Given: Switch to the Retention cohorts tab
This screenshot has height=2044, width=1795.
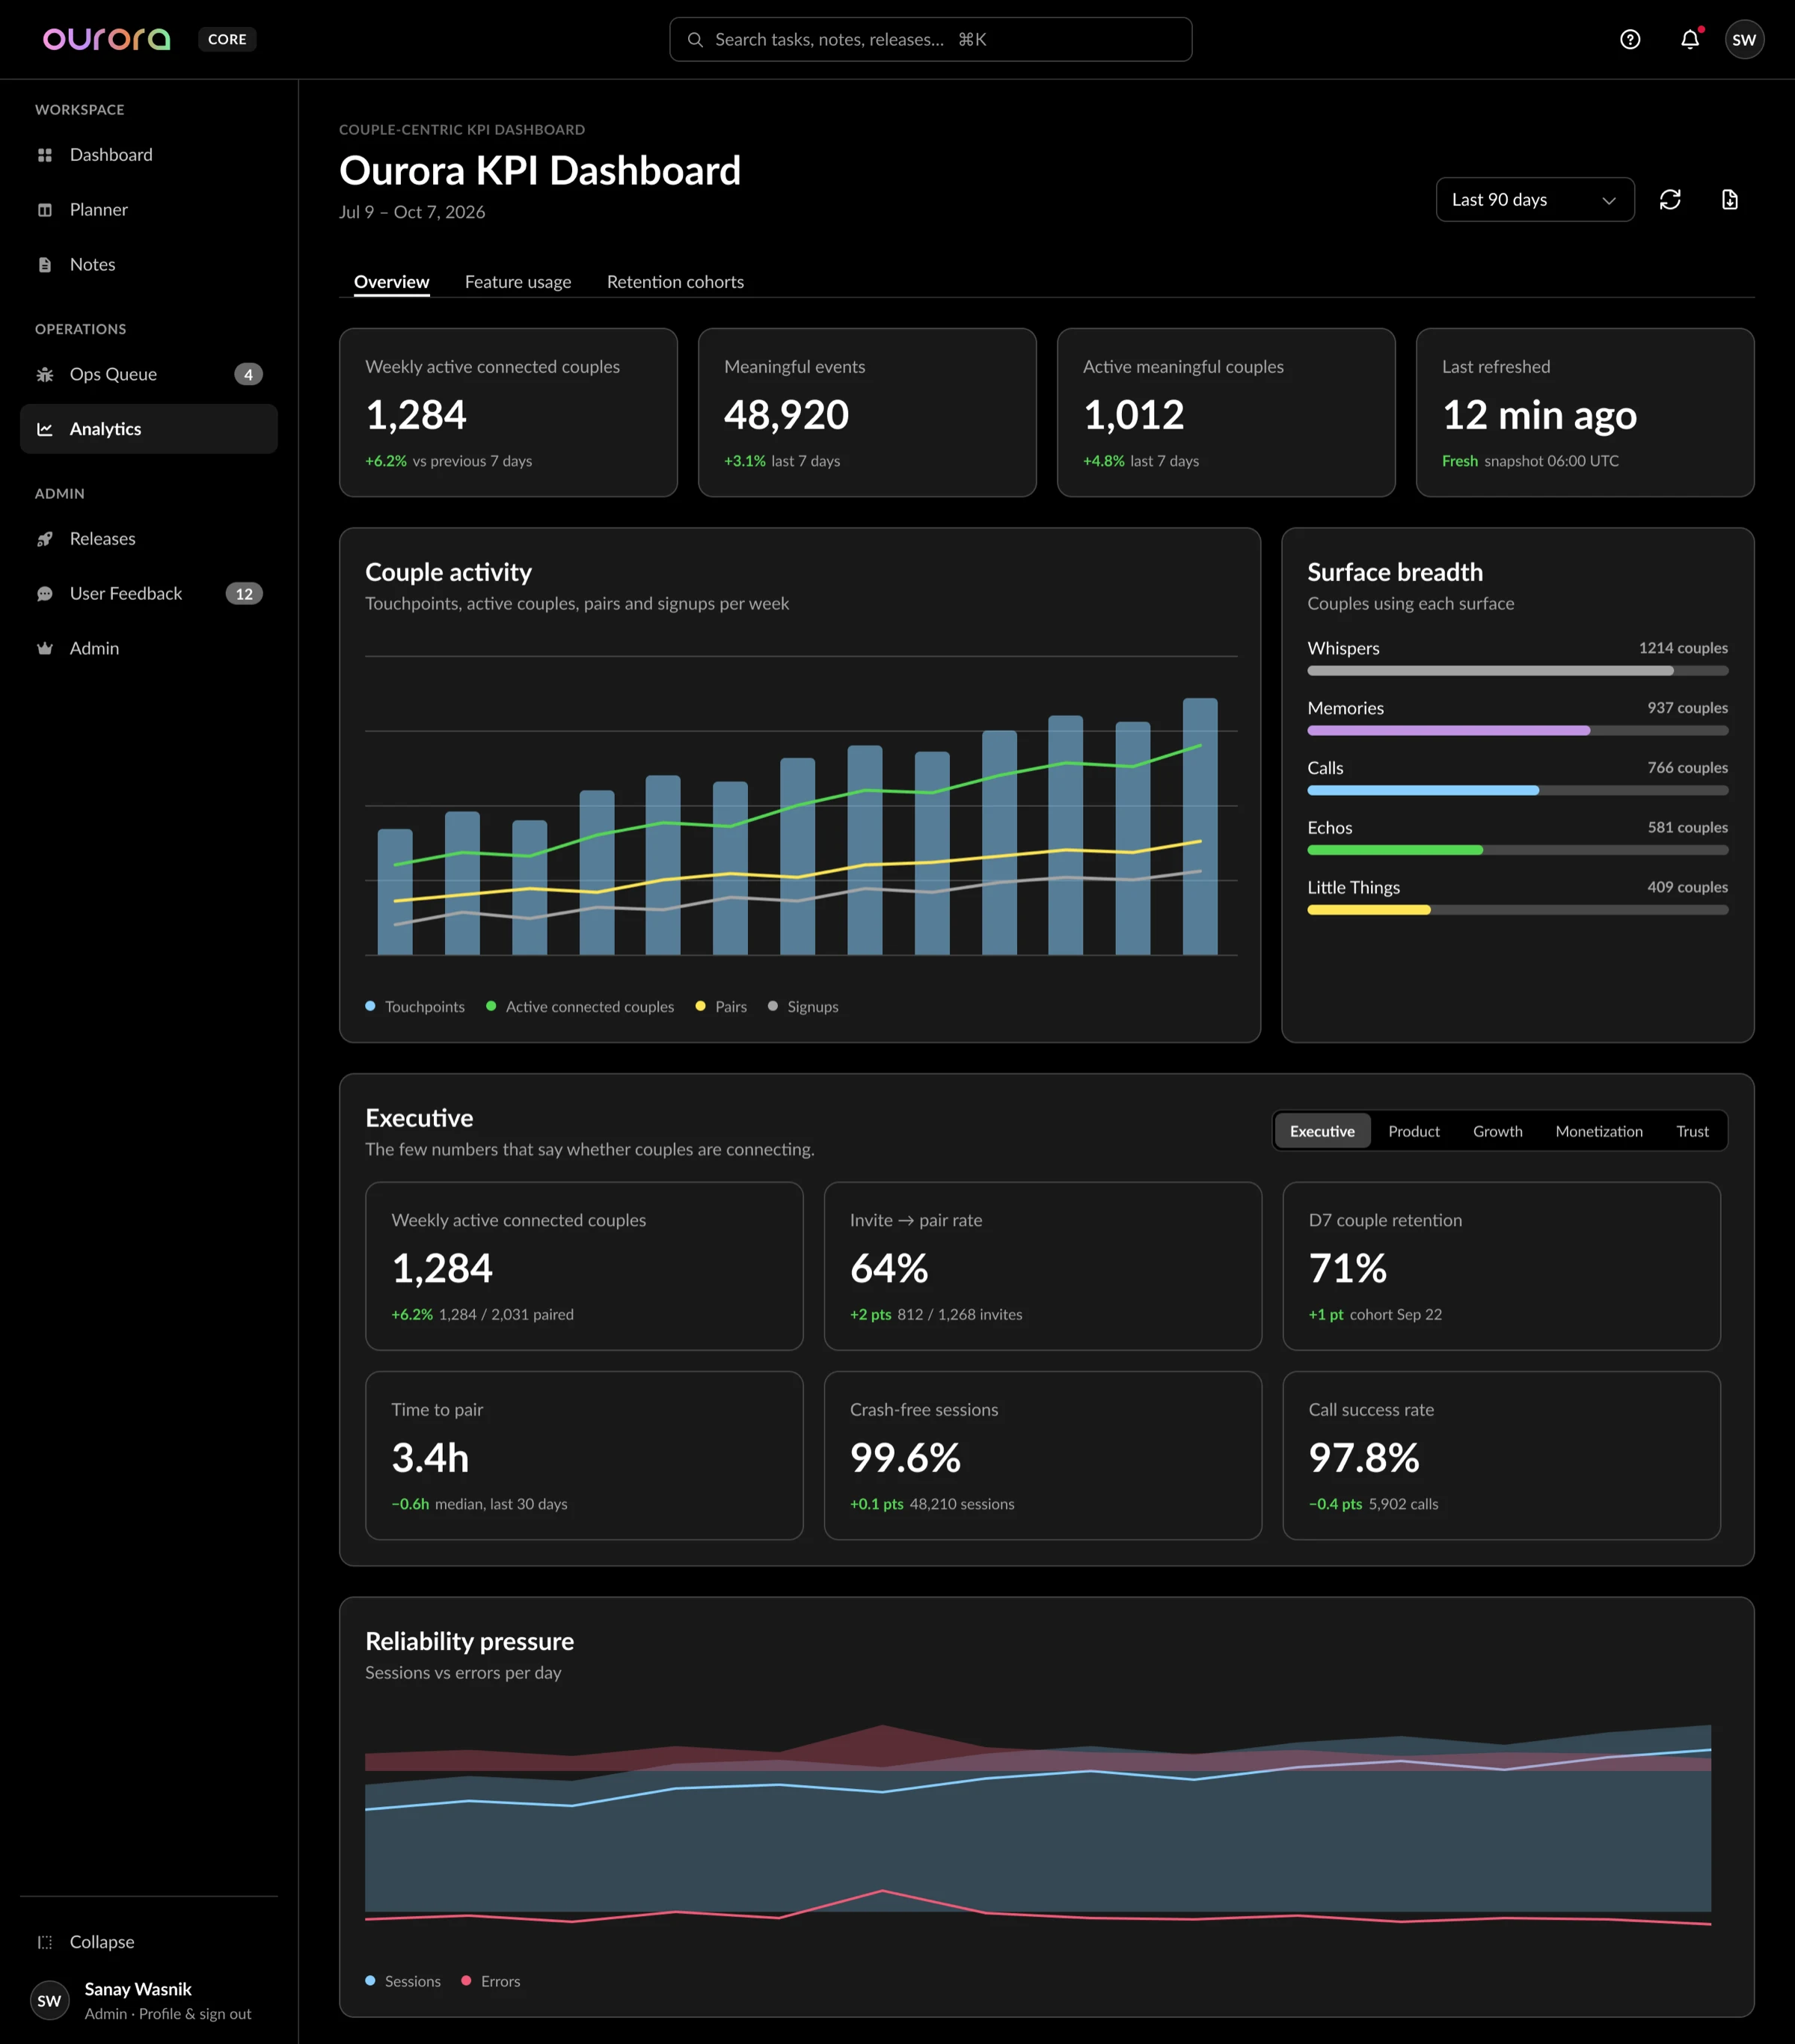Looking at the screenshot, I should point(675,282).
